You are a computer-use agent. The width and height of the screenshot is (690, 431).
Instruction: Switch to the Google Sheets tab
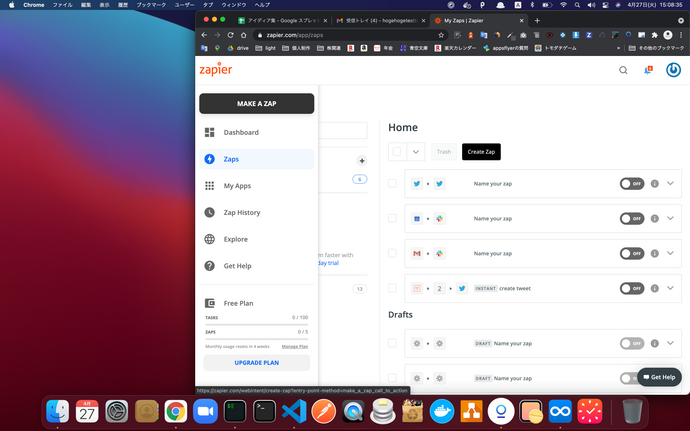pyautogui.click(x=282, y=21)
